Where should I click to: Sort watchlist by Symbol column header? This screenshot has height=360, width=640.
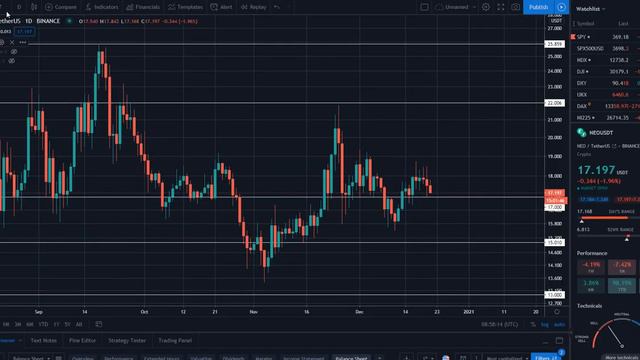(585, 24)
